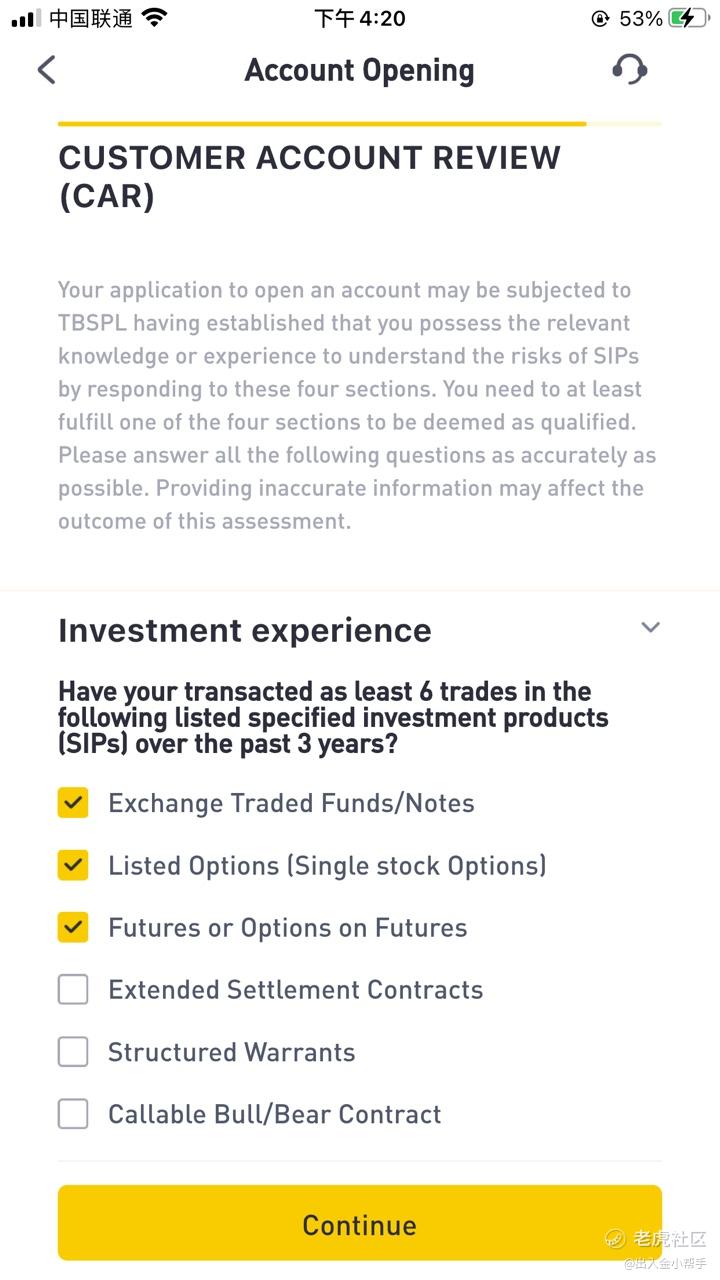Tap the Investment experience heading

point(245,630)
